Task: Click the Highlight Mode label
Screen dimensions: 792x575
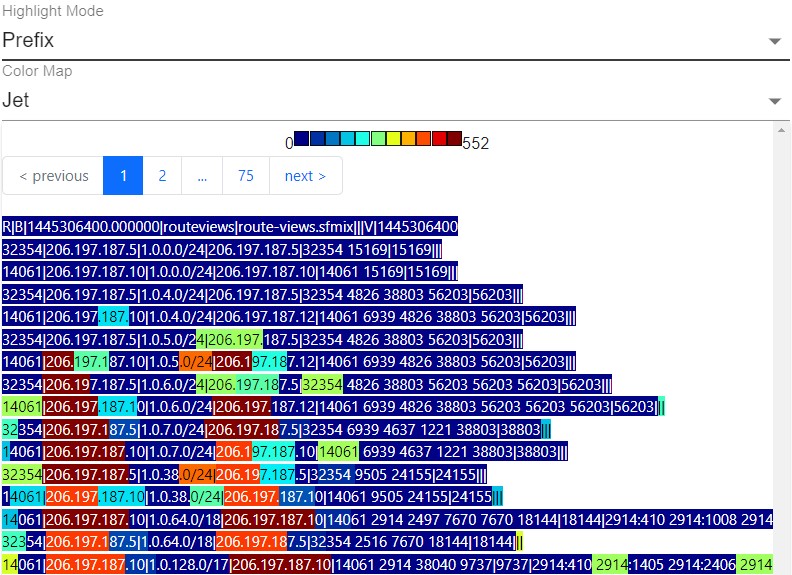Action: 53,11
